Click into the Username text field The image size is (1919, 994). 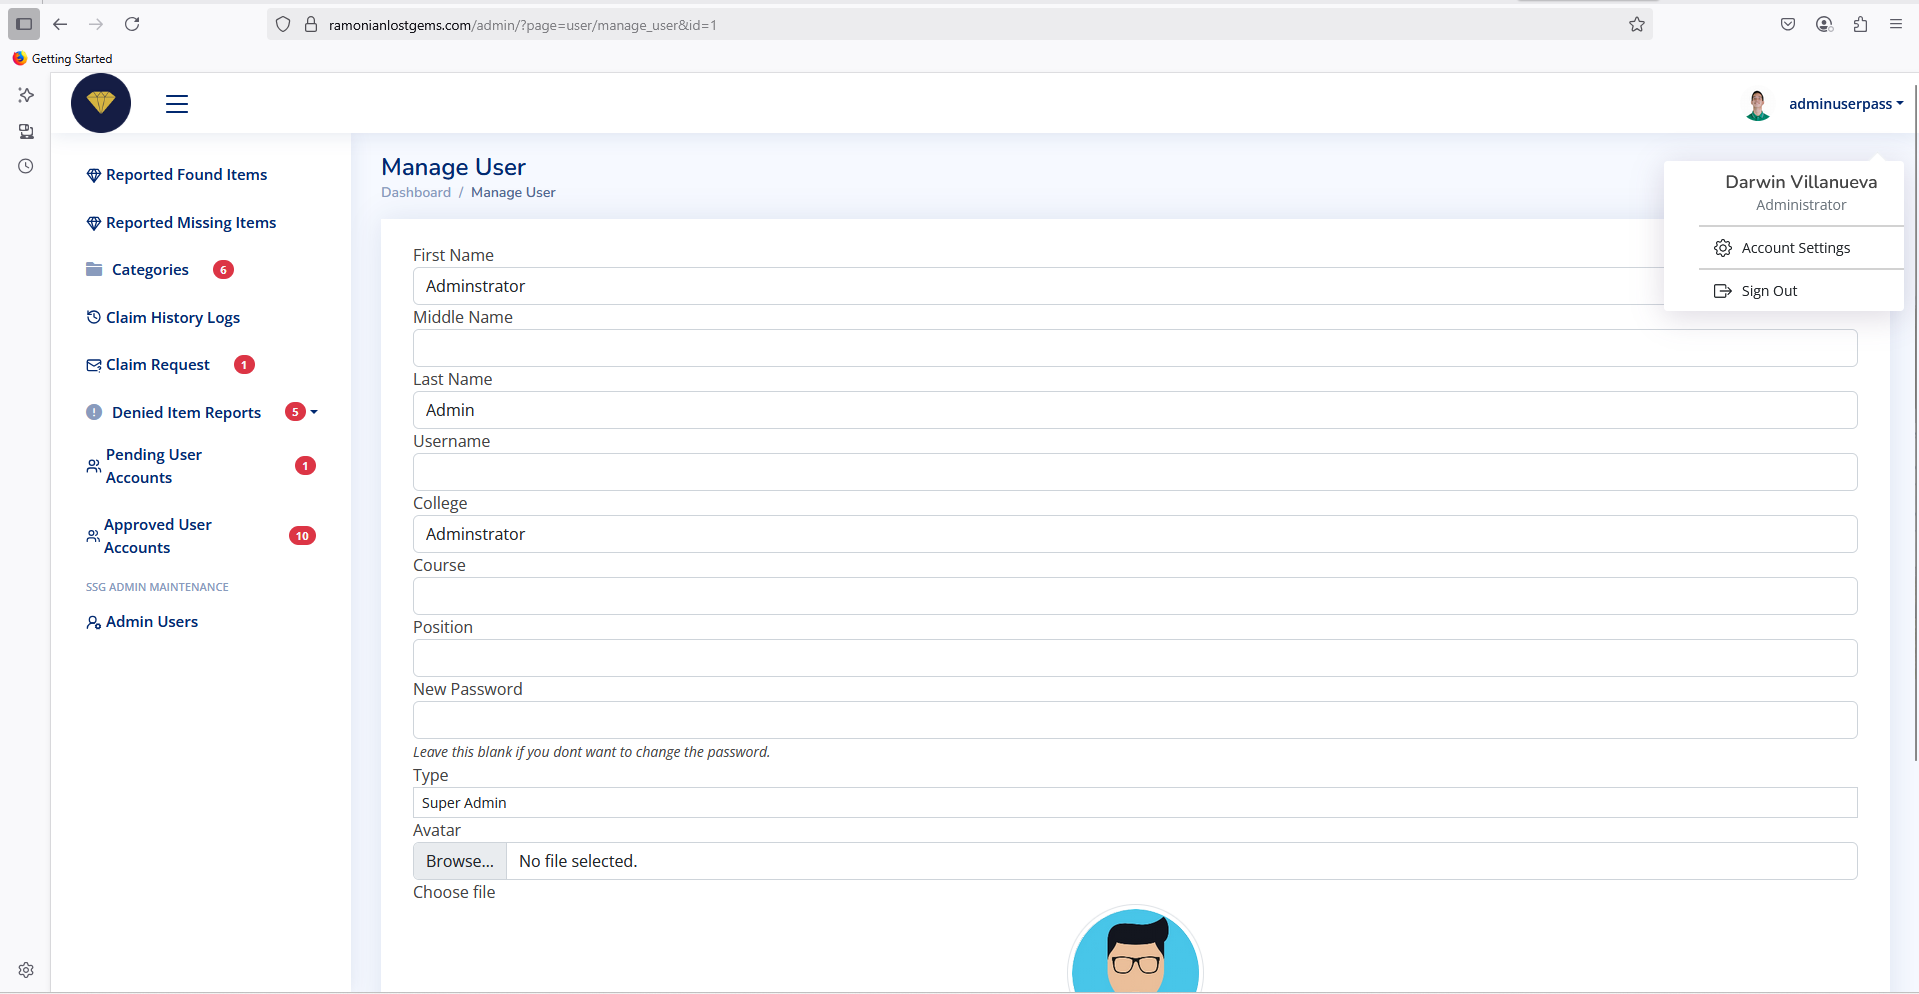coord(1134,472)
